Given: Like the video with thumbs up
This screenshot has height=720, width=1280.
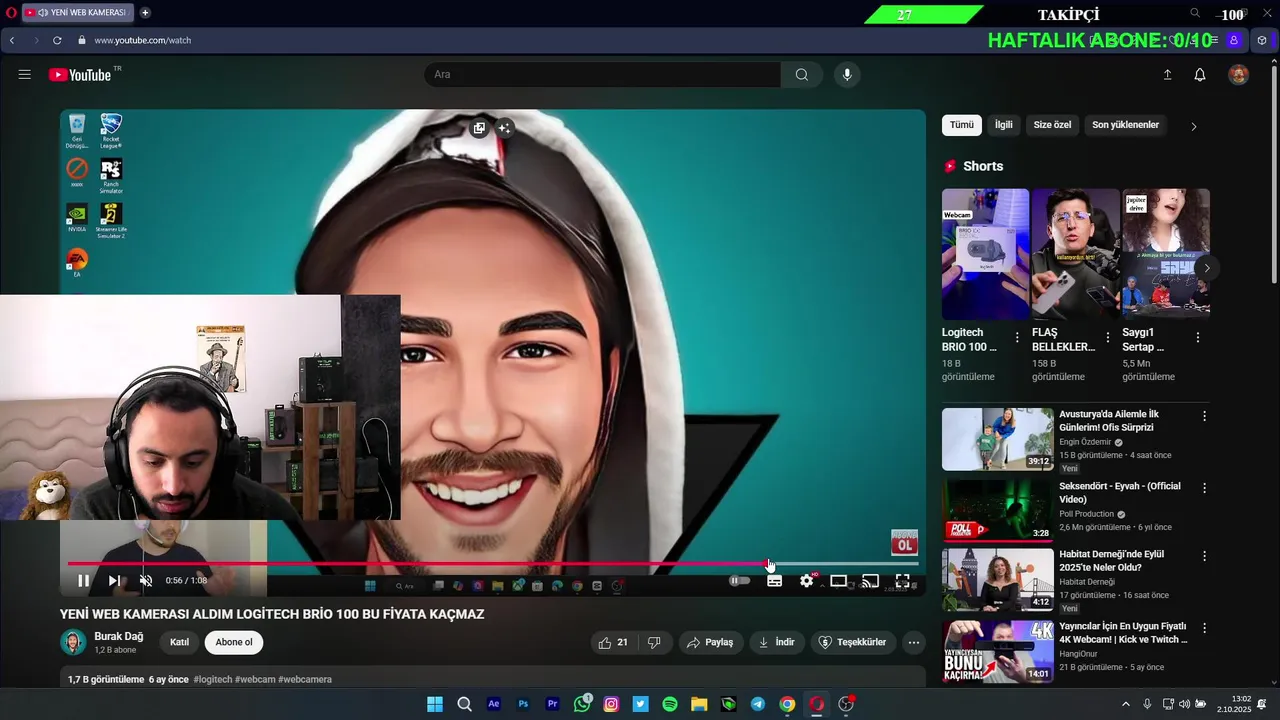Looking at the screenshot, I should click(613, 642).
